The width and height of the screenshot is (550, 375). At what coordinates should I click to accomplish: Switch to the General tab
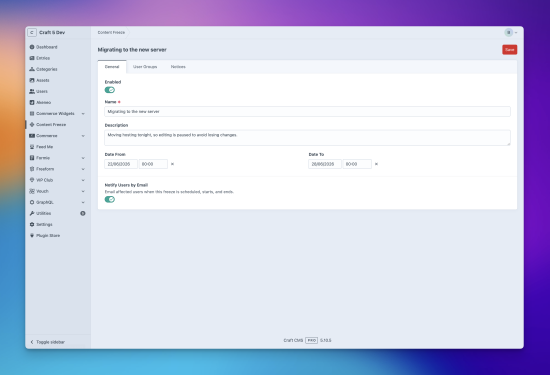112,67
